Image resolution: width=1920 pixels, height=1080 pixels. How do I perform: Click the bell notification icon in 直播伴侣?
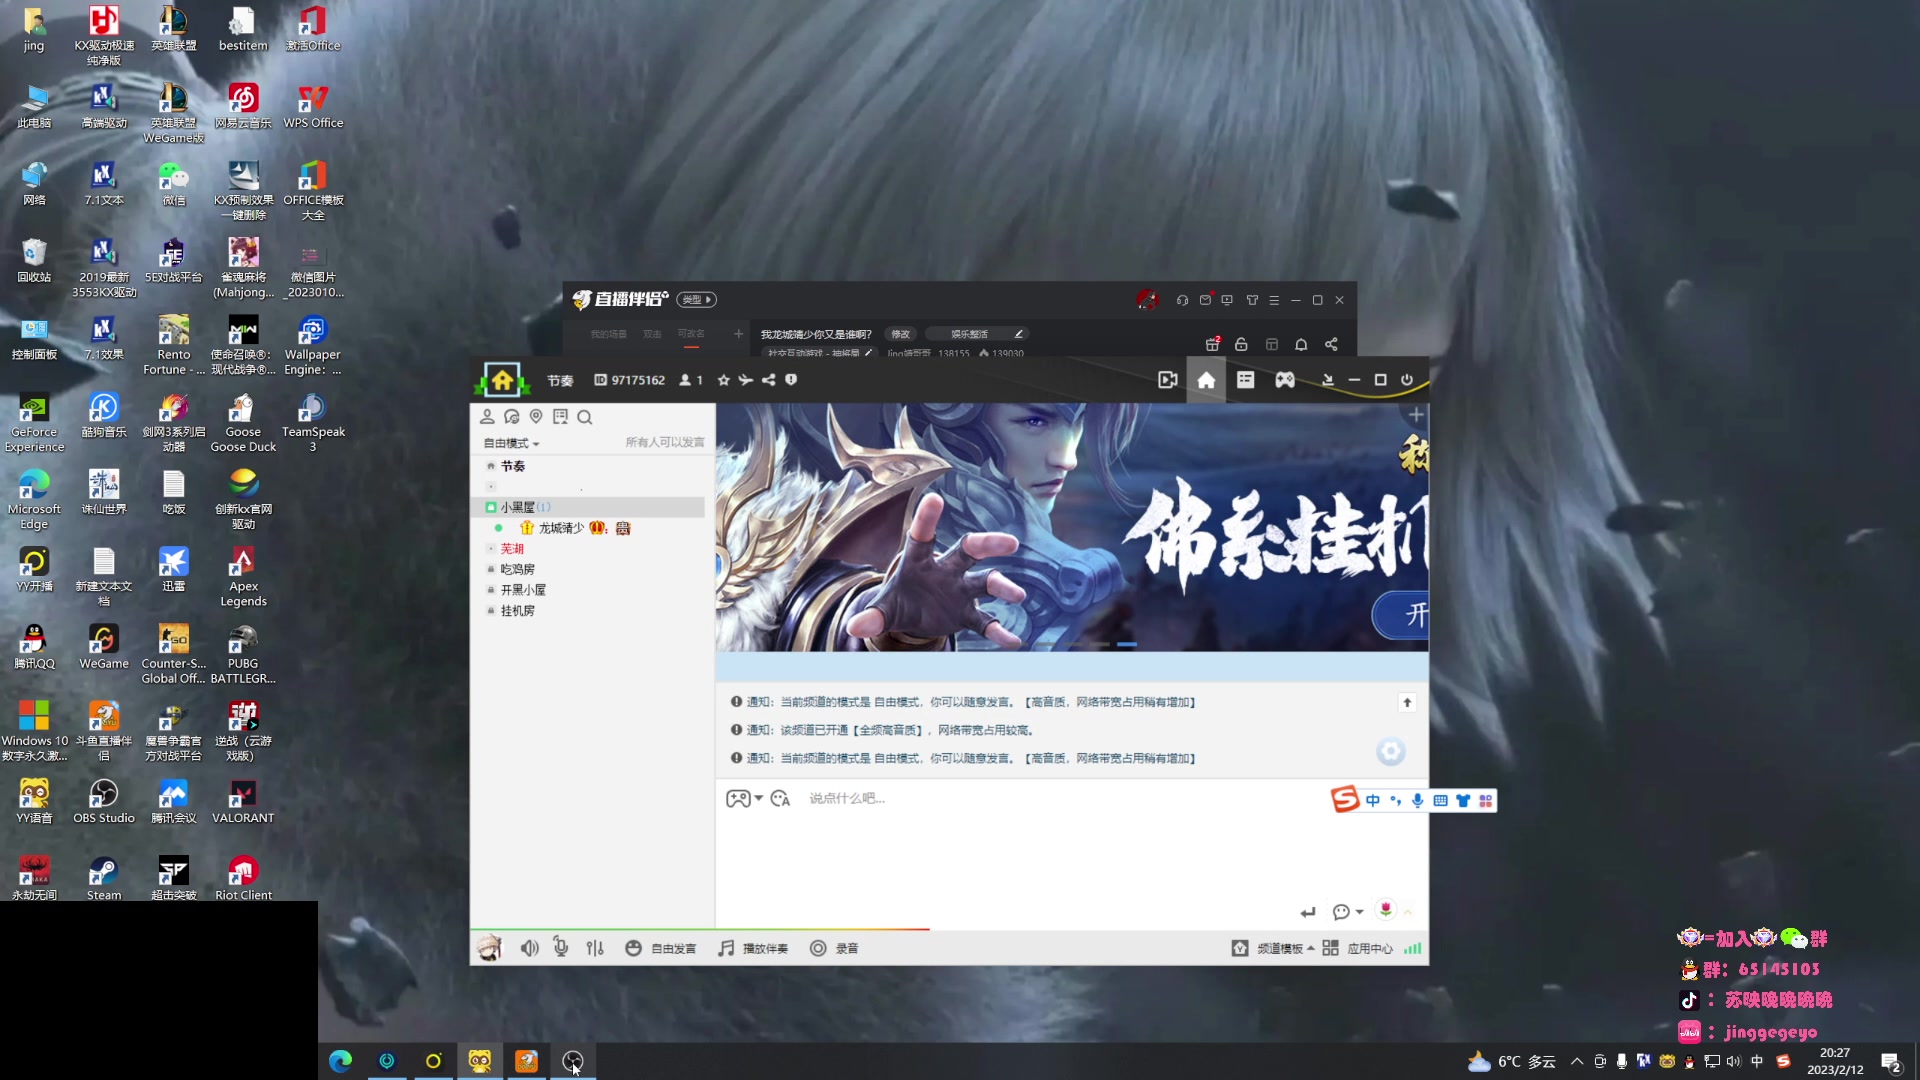pyautogui.click(x=1301, y=344)
